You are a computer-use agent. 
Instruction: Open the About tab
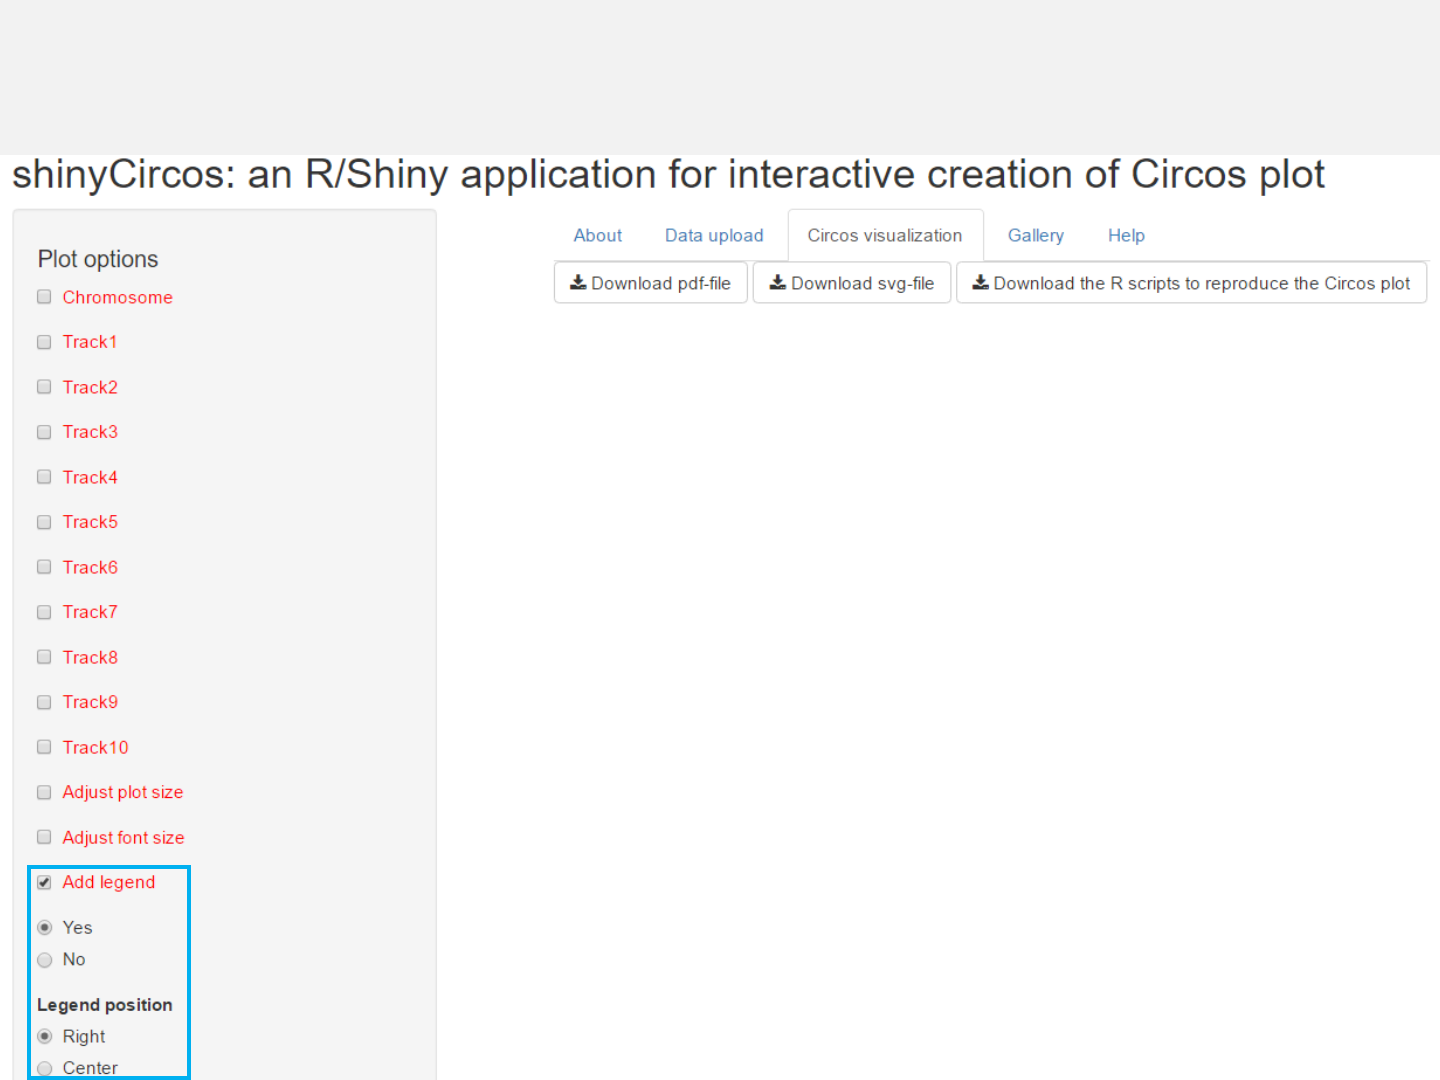point(598,236)
